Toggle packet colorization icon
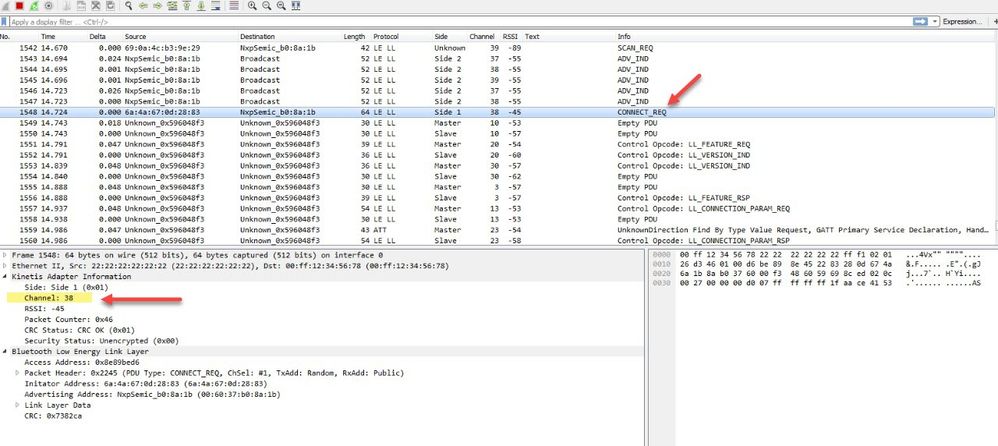Image resolution: width=998 pixels, height=446 pixels. pos(234,6)
